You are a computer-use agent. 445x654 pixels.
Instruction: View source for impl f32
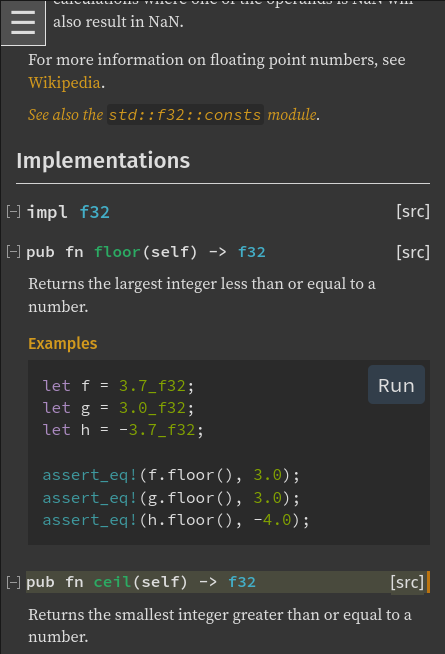tap(412, 211)
